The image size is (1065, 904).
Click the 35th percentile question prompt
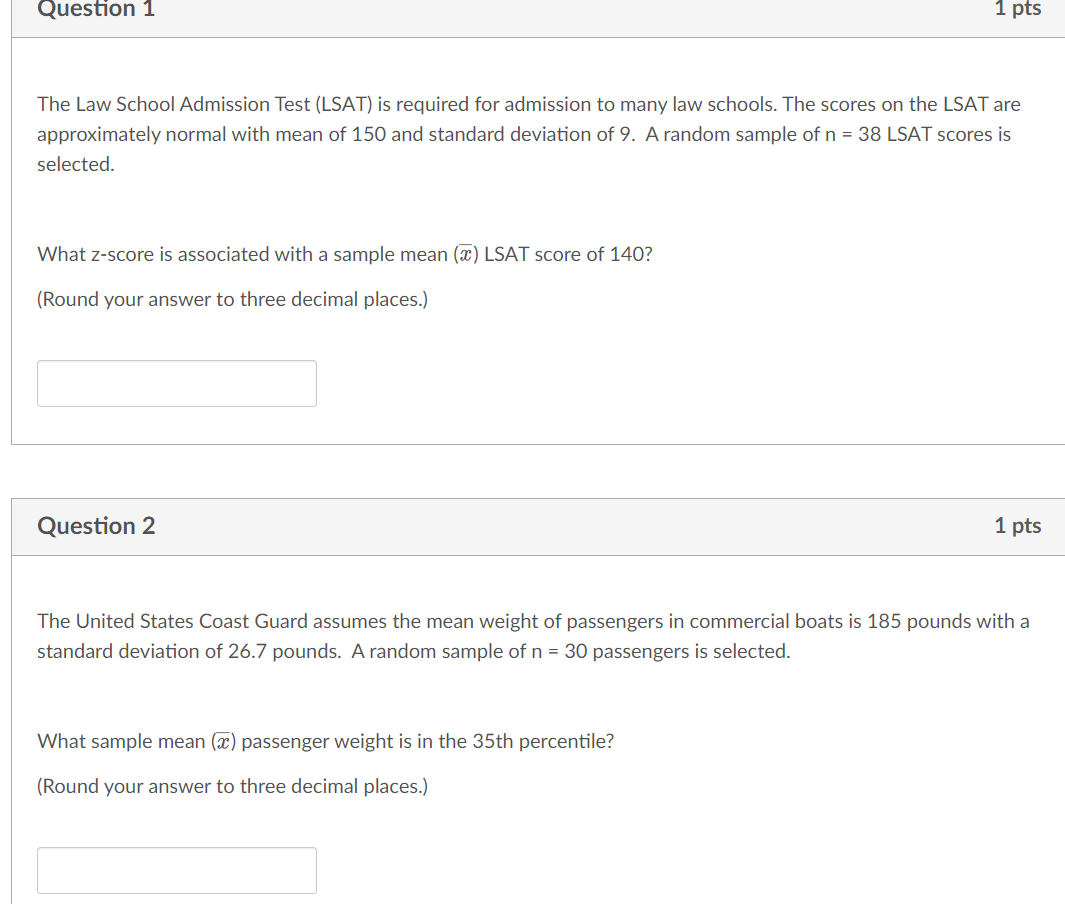click(325, 741)
